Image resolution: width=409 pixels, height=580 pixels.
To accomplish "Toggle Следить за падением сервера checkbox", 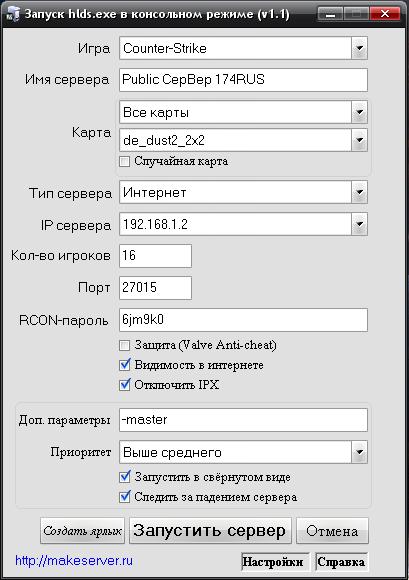I will point(125,496).
